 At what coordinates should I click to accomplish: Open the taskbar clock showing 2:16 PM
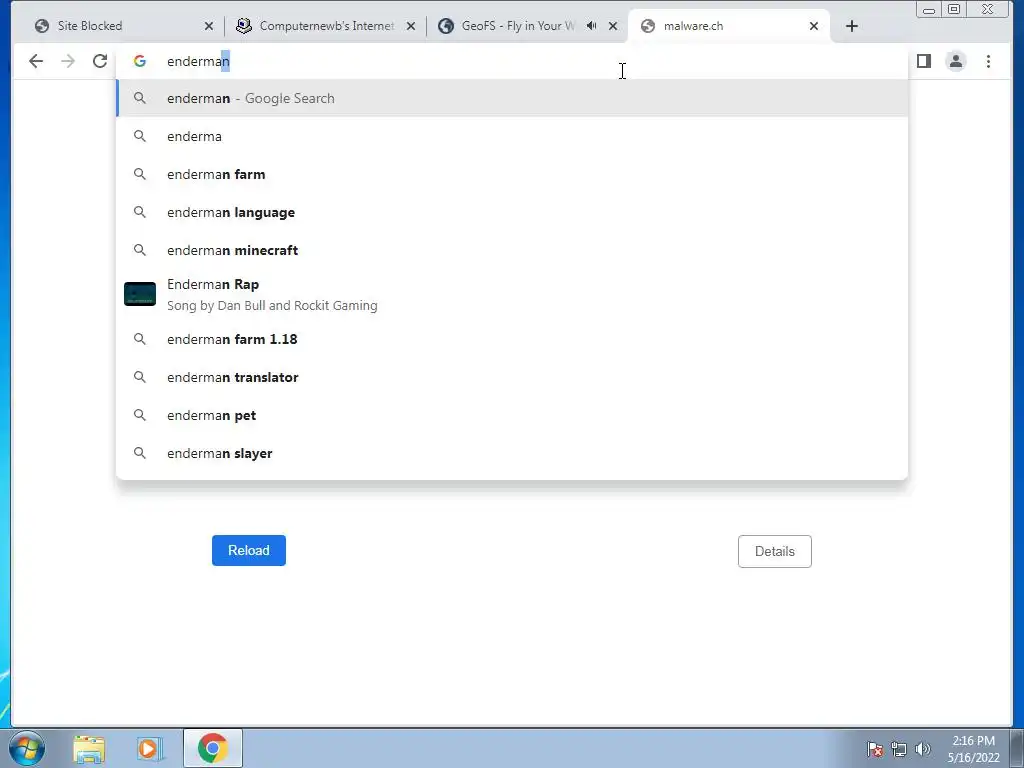973,748
